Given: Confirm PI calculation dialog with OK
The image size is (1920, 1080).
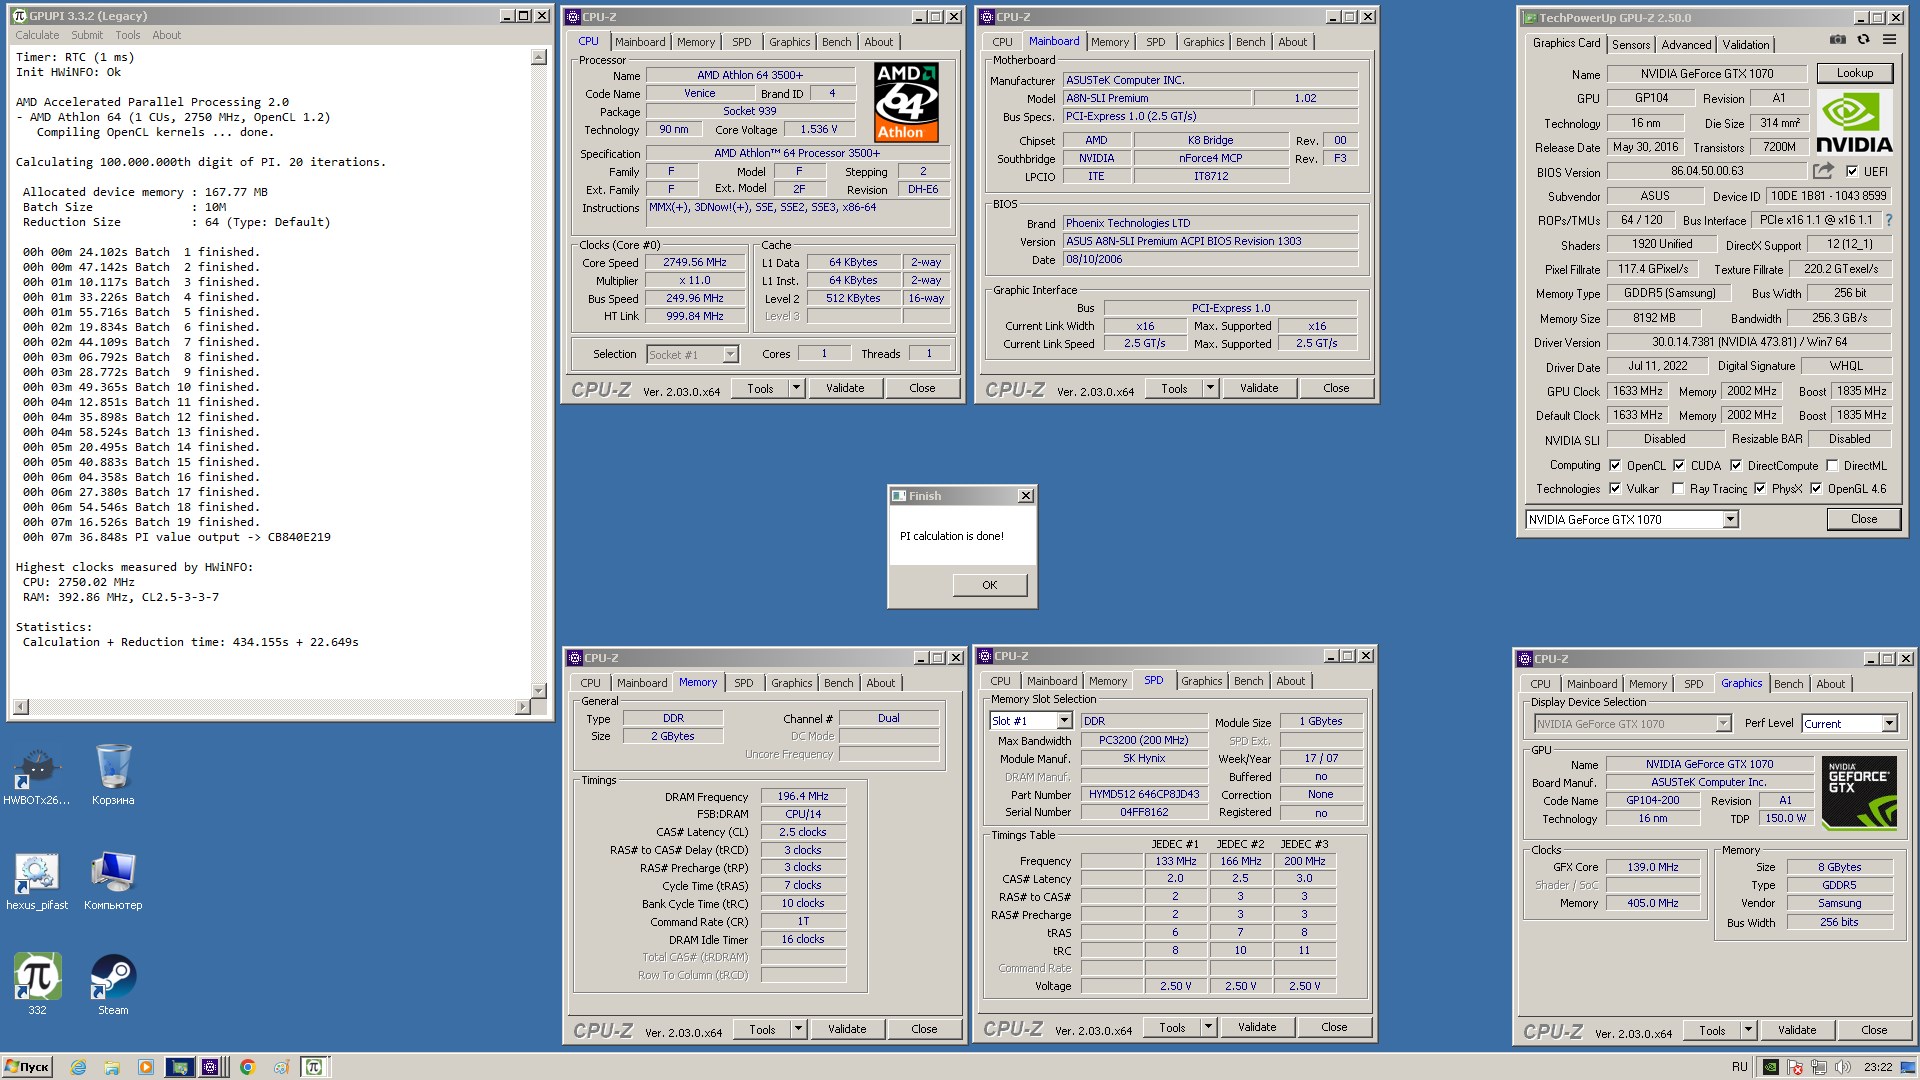Looking at the screenshot, I should [x=989, y=585].
